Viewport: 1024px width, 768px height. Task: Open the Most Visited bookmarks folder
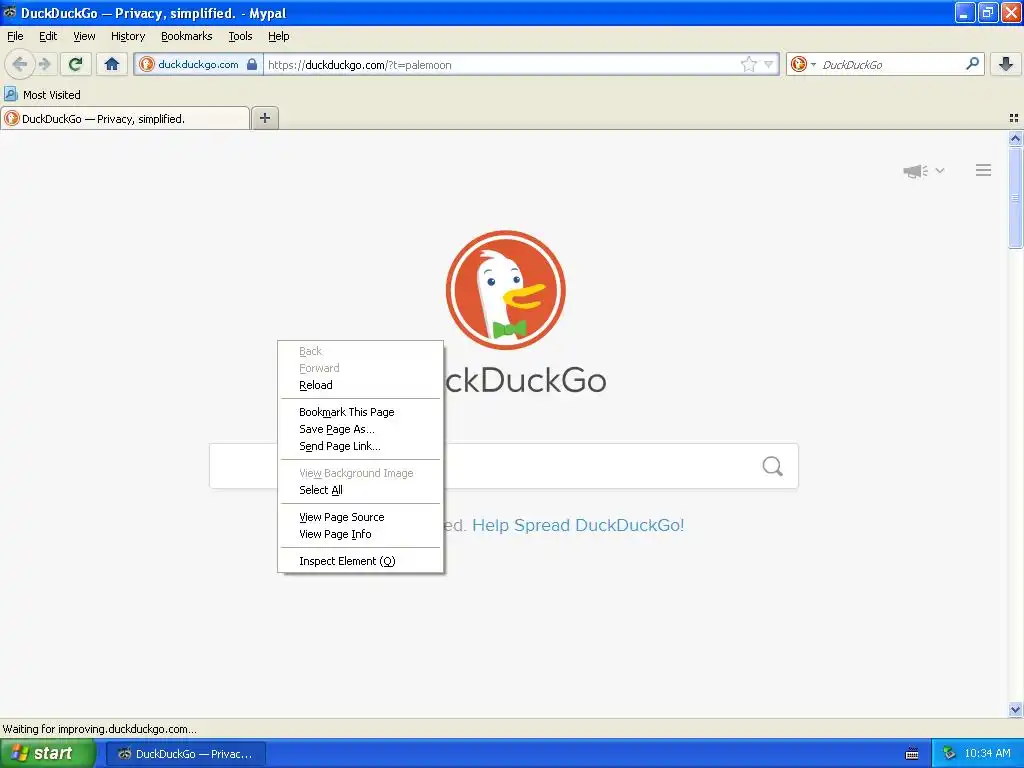tap(42, 95)
